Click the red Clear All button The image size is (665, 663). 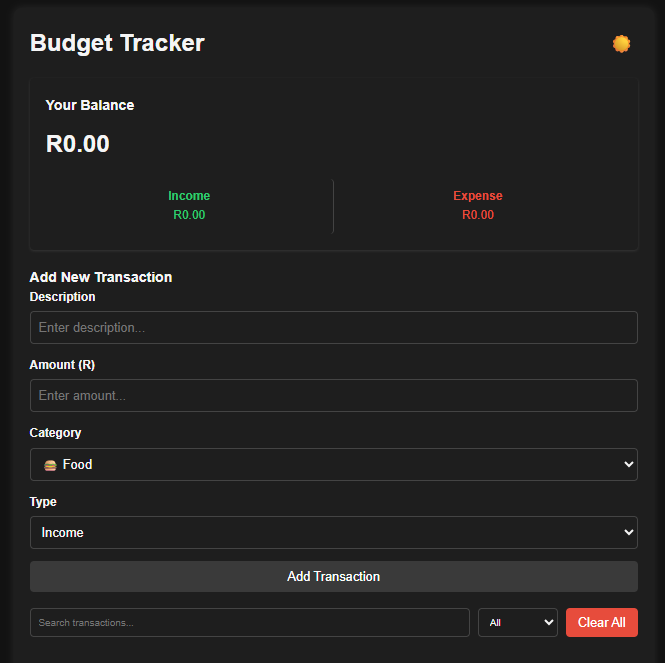tap(601, 622)
